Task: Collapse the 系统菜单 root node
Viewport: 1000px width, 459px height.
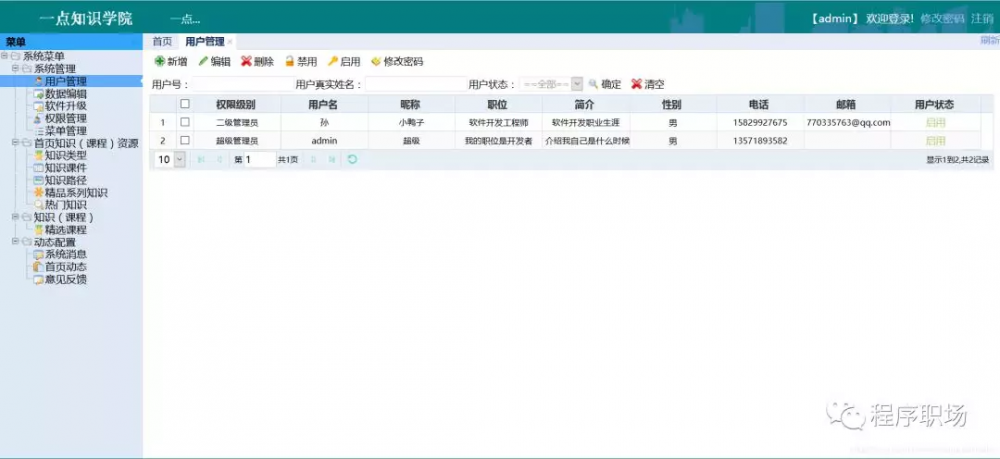Action: point(4,56)
